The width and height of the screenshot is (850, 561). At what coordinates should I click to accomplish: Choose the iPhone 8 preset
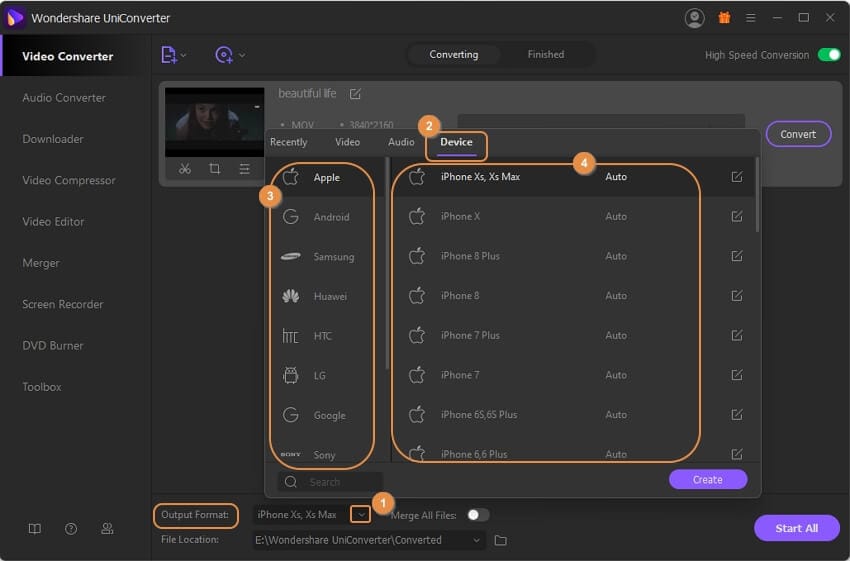click(572, 295)
